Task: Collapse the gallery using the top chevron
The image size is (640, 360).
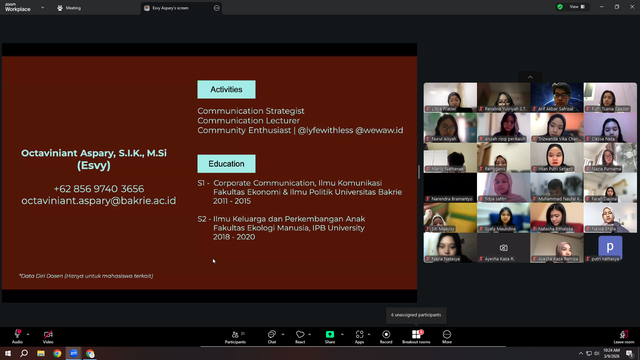Action: pos(530,77)
